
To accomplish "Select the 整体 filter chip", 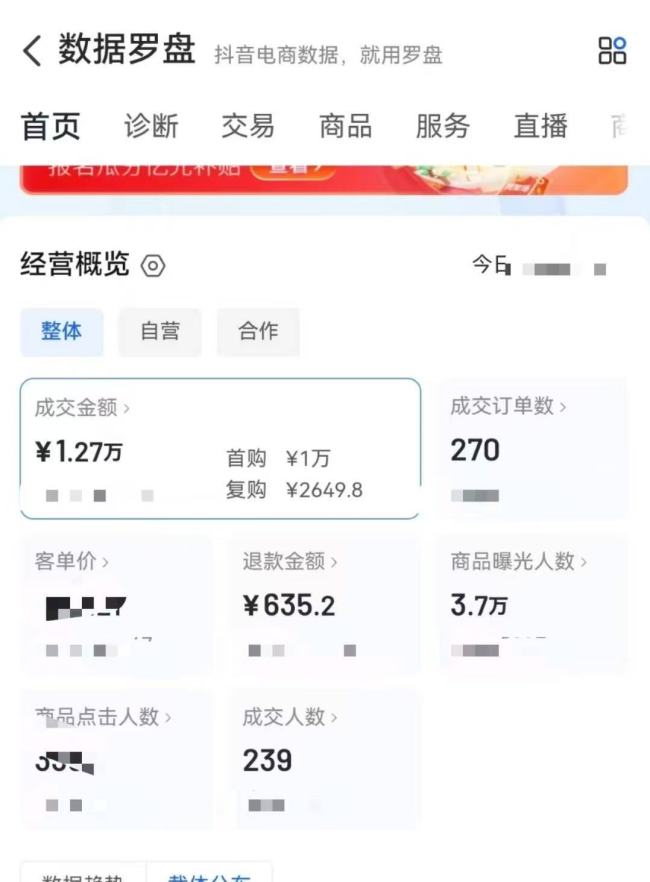I will [62, 332].
